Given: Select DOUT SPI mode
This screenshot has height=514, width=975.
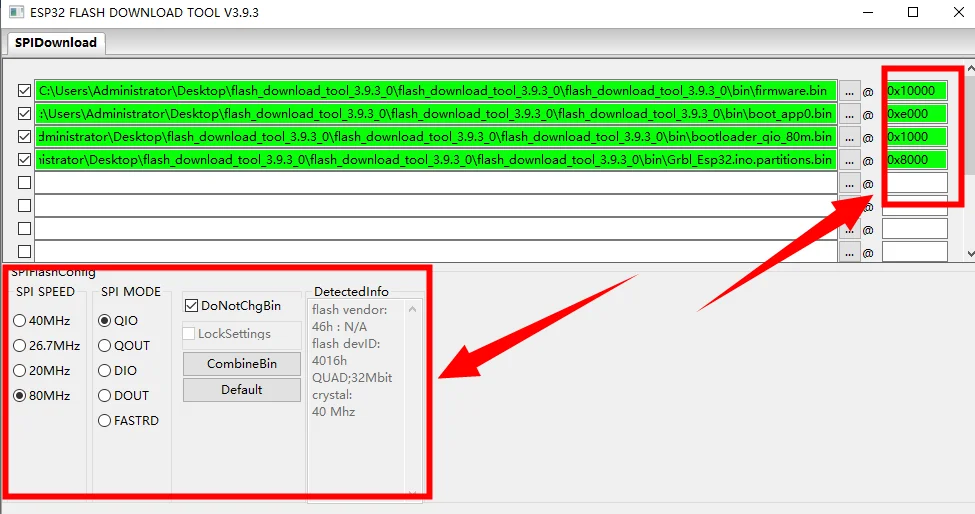Looking at the screenshot, I should pos(124,395).
